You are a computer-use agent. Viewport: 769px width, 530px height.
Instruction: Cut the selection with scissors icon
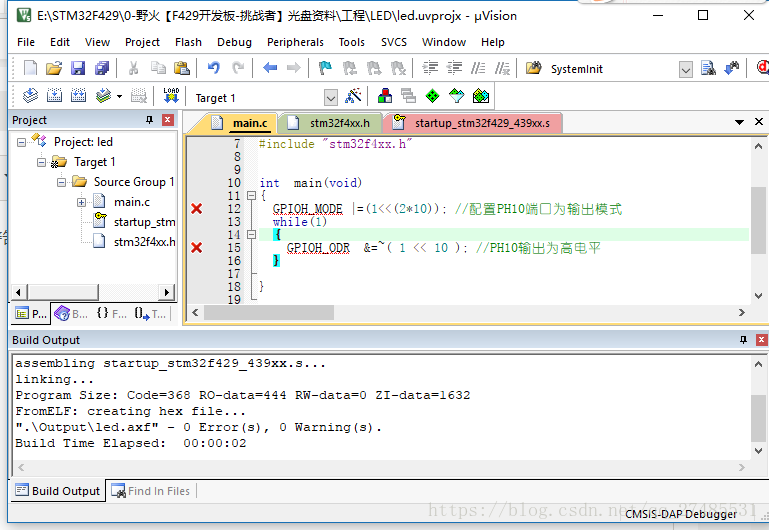(133, 68)
